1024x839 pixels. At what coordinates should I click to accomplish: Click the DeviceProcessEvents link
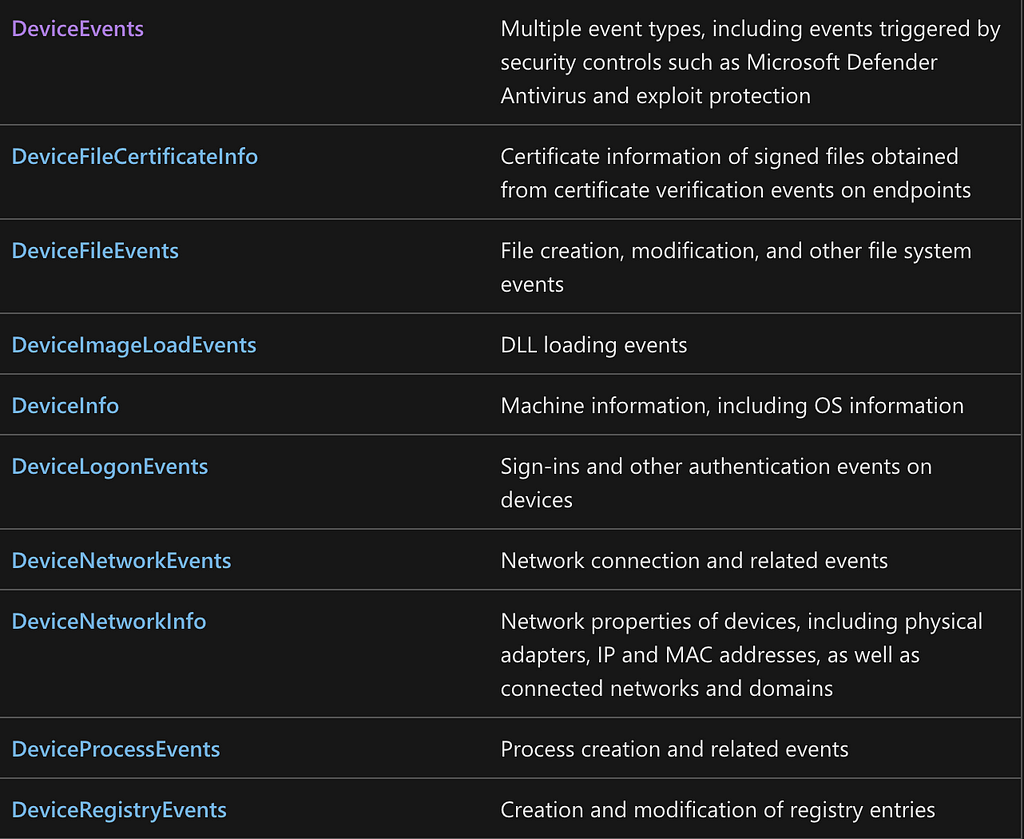pyautogui.click(x=116, y=749)
